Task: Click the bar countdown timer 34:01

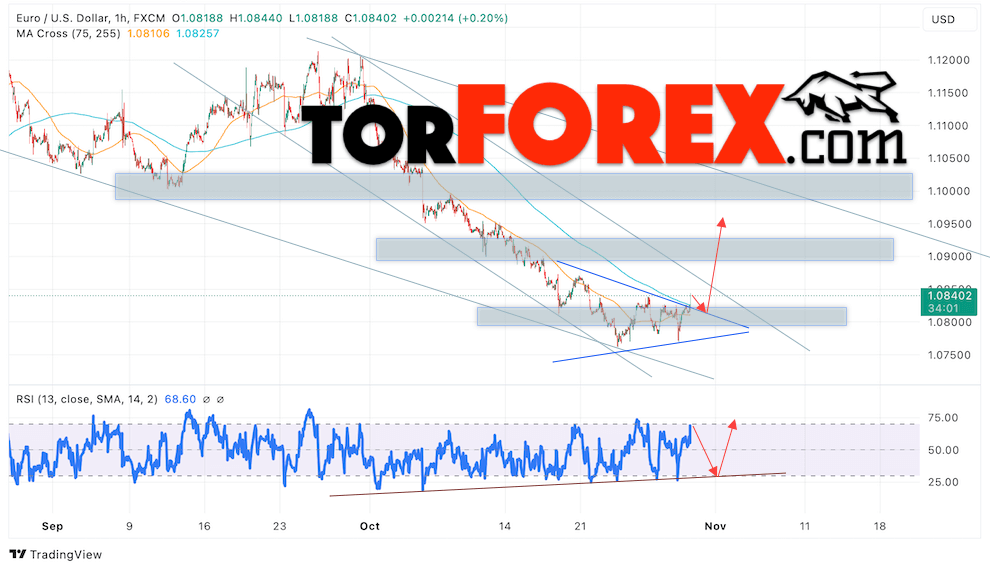Action: click(943, 309)
